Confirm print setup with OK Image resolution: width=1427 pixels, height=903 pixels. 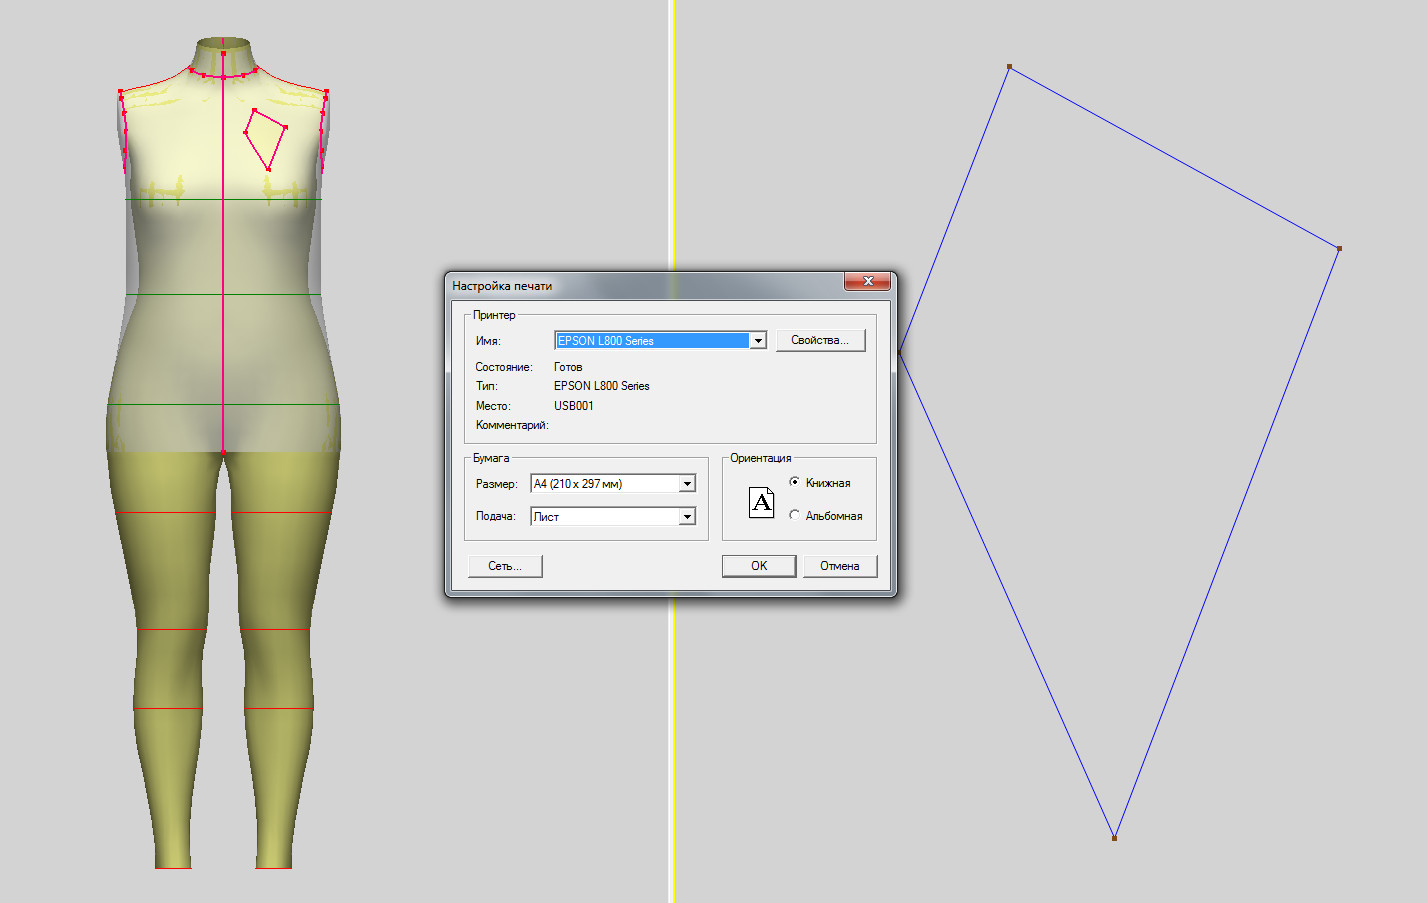[x=759, y=566]
